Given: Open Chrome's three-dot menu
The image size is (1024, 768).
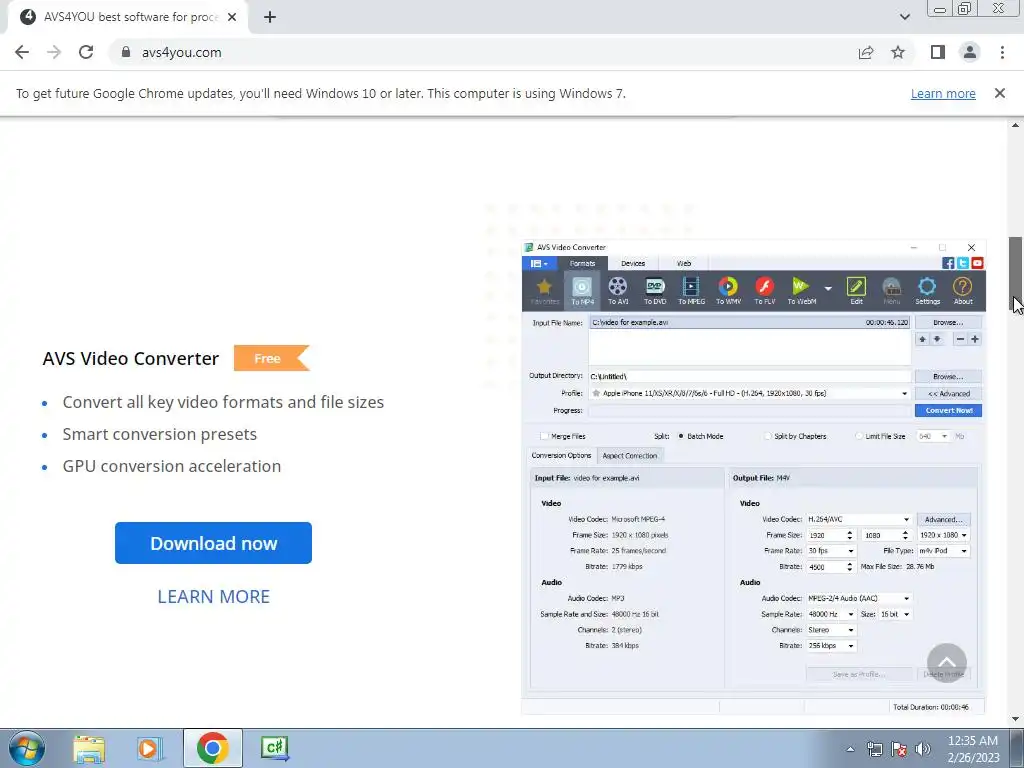Looking at the screenshot, I should (1002, 52).
